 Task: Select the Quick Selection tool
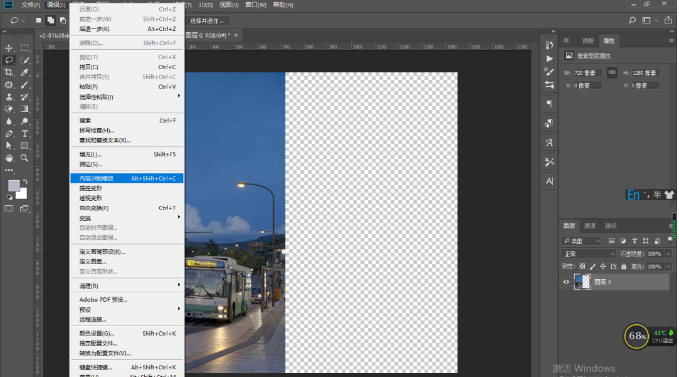[25, 60]
